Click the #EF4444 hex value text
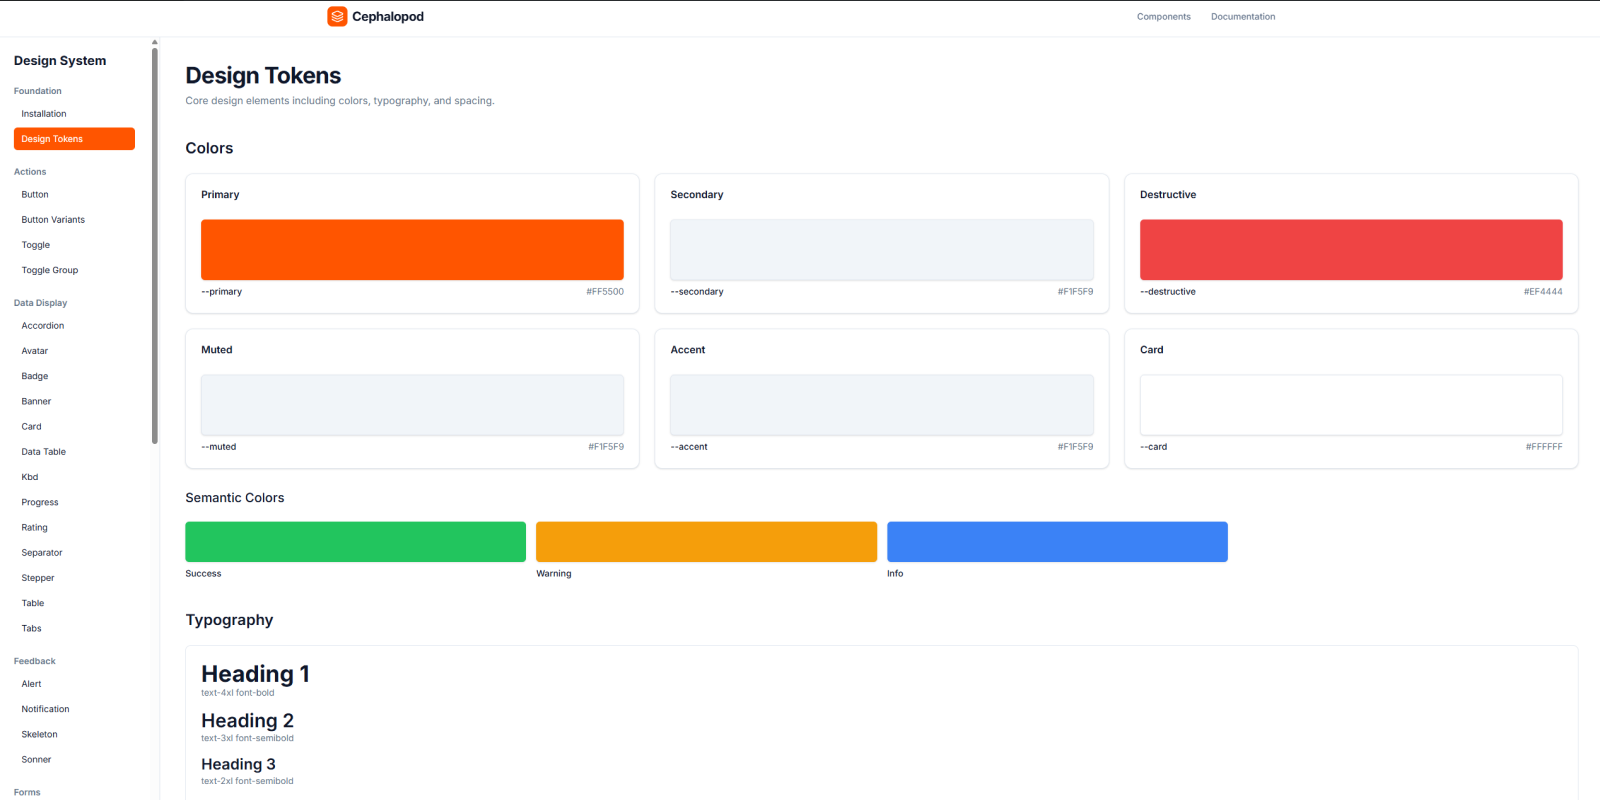 (1543, 292)
